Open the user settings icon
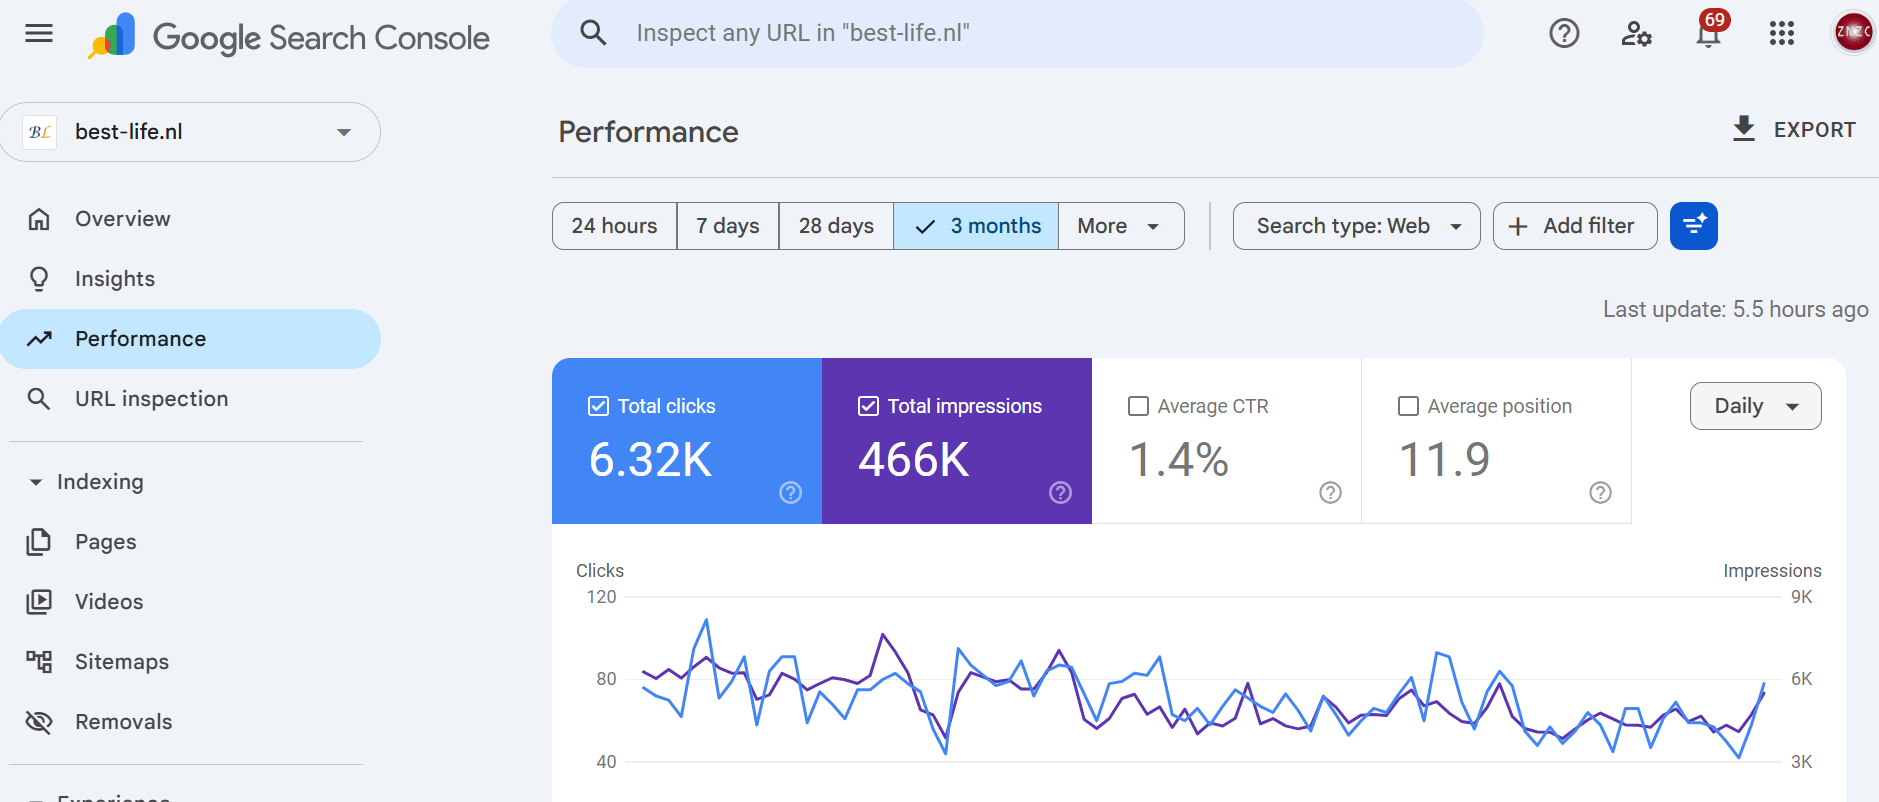The image size is (1879, 802). (x=1636, y=34)
